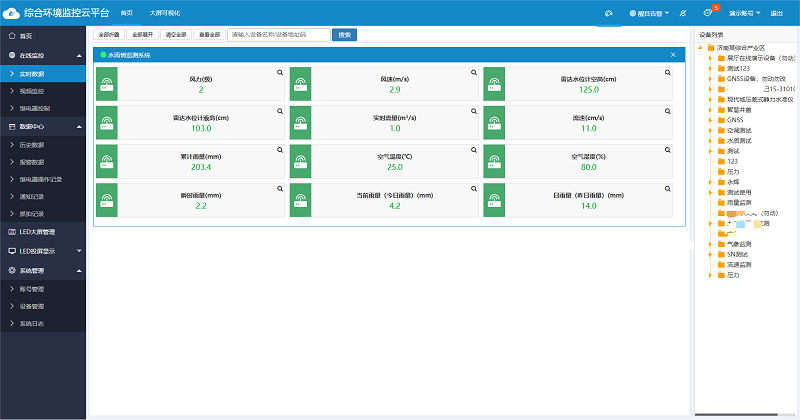Open the message icon with badge 5
Image resolution: width=800 pixels, height=420 pixels.
[x=709, y=13]
